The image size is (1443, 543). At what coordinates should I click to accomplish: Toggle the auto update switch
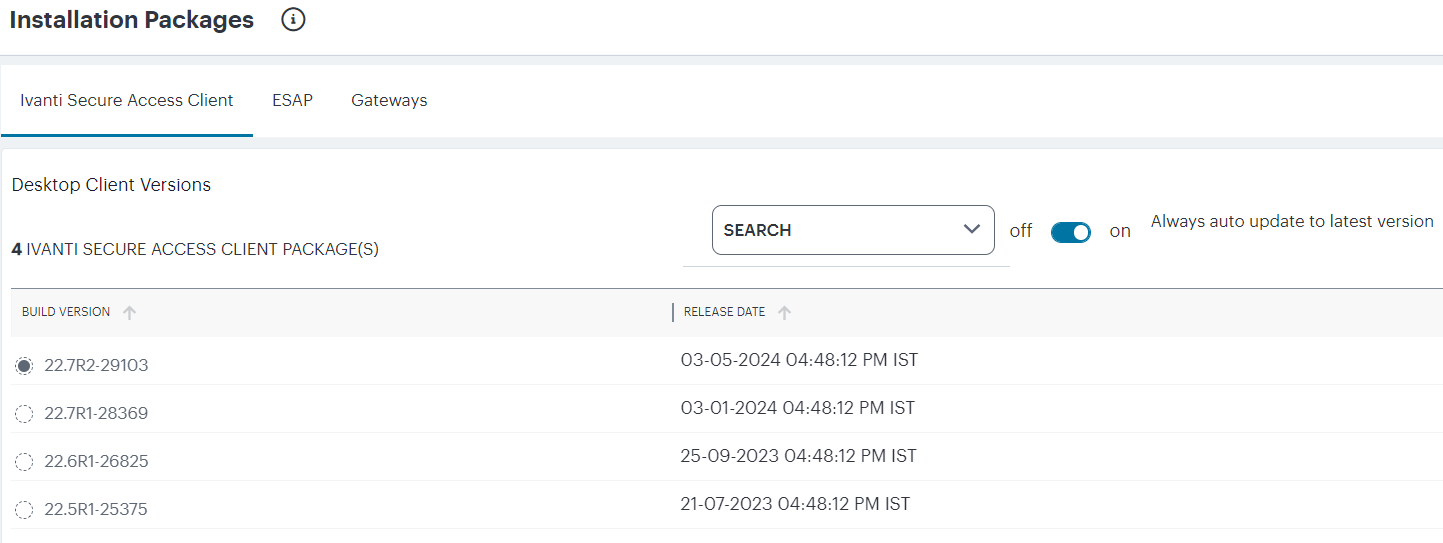[x=1070, y=232]
